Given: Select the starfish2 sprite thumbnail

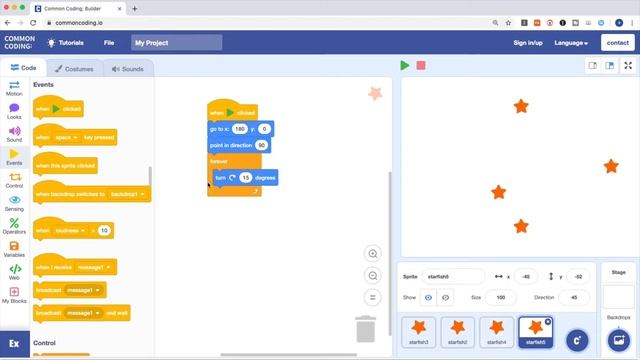Looking at the screenshot, I should tap(458, 332).
